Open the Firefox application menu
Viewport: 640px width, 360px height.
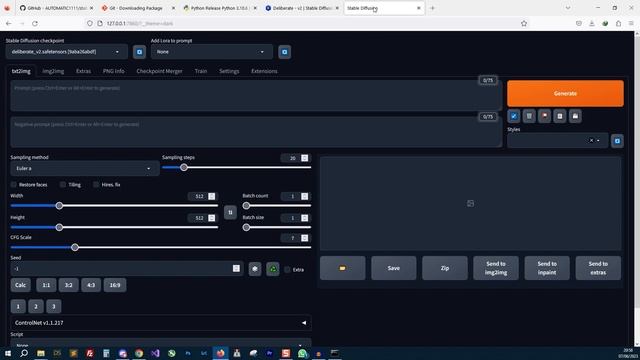(631, 23)
